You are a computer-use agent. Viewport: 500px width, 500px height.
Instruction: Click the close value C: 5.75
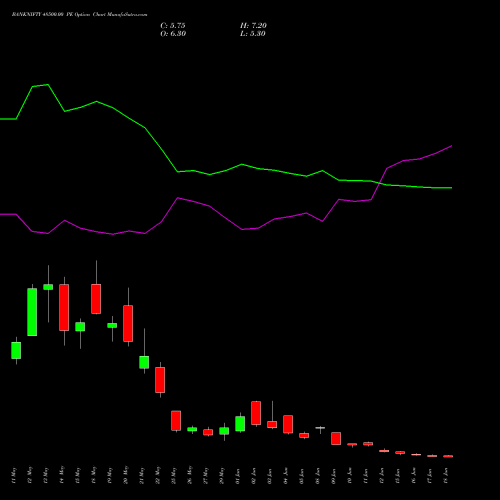173,26
